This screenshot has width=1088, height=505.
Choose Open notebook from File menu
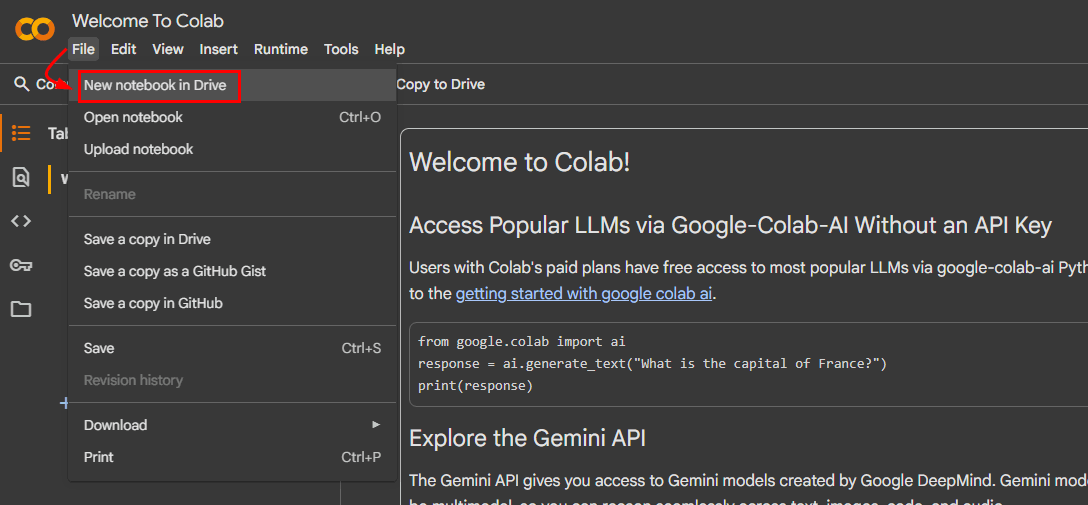coord(133,117)
